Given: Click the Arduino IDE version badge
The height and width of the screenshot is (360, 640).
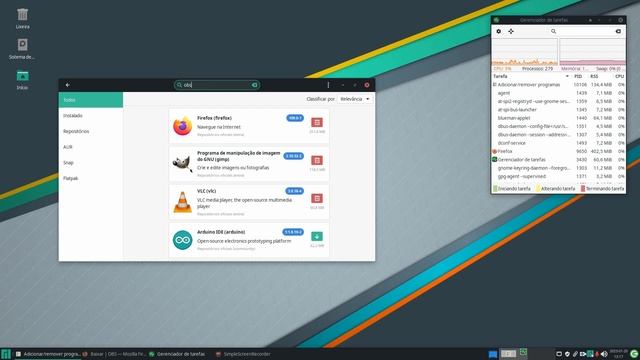Looking at the screenshot, I should click(293, 232).
